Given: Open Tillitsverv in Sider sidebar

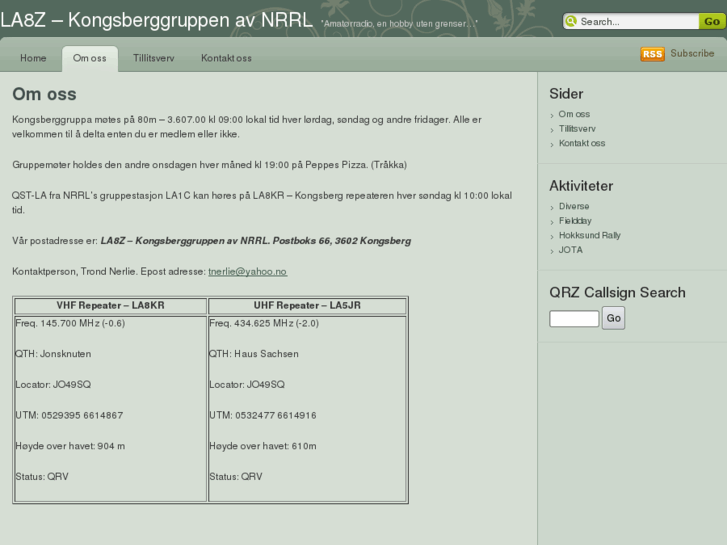Looking at the screenshot, I should point(577,128).
